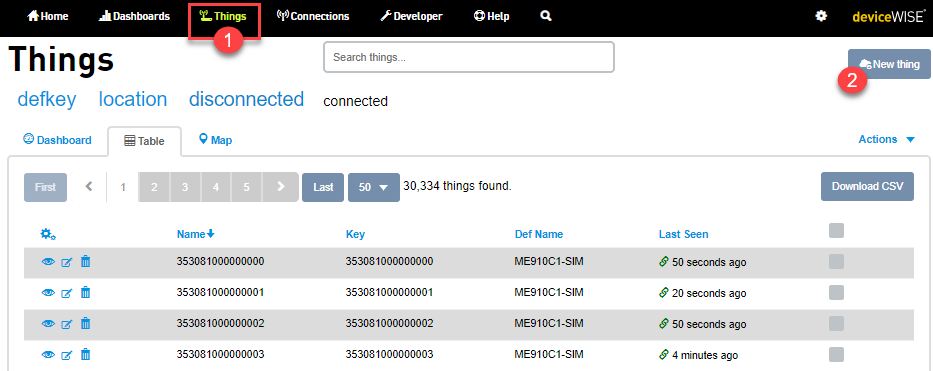Click link icon beside 50 seconds ago, row 353081000000000

point(664,262)
